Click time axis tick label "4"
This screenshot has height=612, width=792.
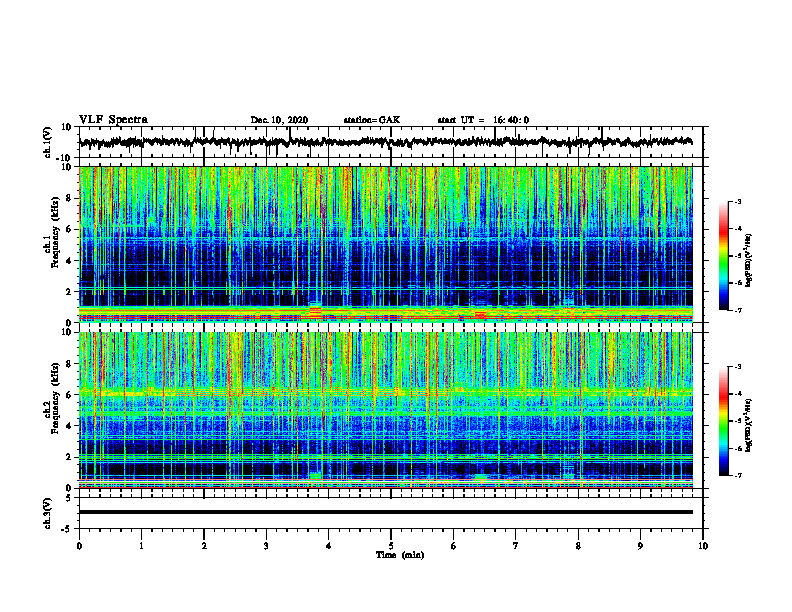(x=329, y=546)
